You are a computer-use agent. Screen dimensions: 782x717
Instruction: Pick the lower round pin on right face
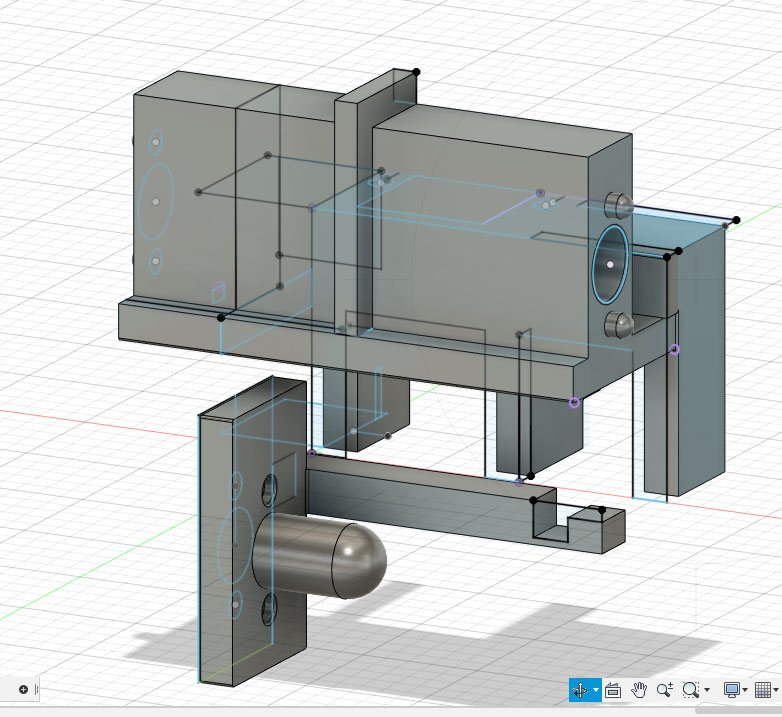pos(620,324)
